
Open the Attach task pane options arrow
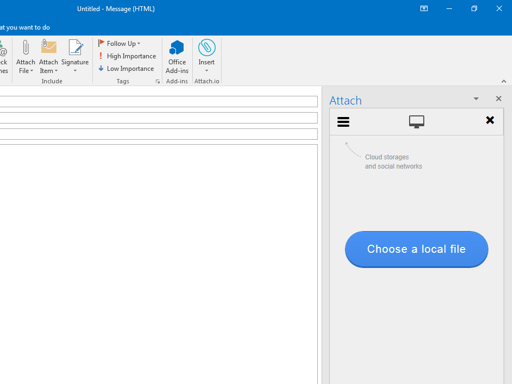click(476, 99)
